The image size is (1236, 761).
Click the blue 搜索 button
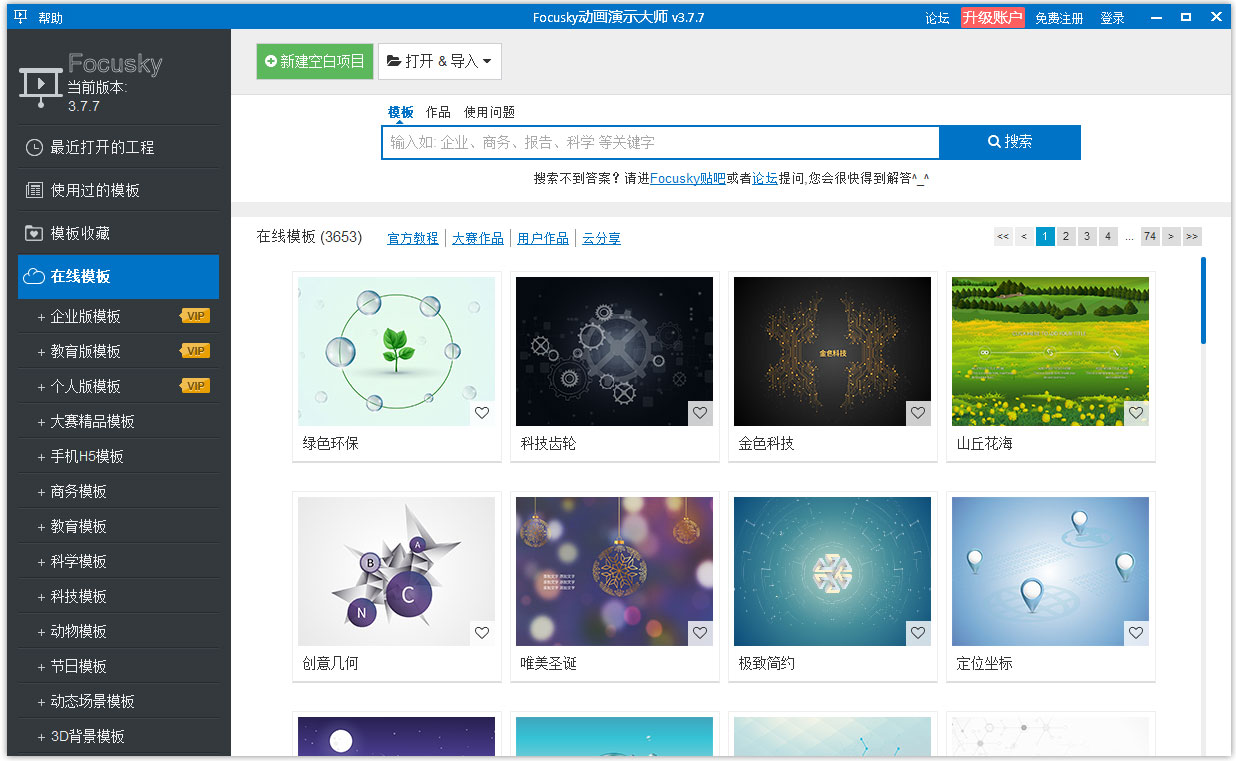(x=1010, y=142)
